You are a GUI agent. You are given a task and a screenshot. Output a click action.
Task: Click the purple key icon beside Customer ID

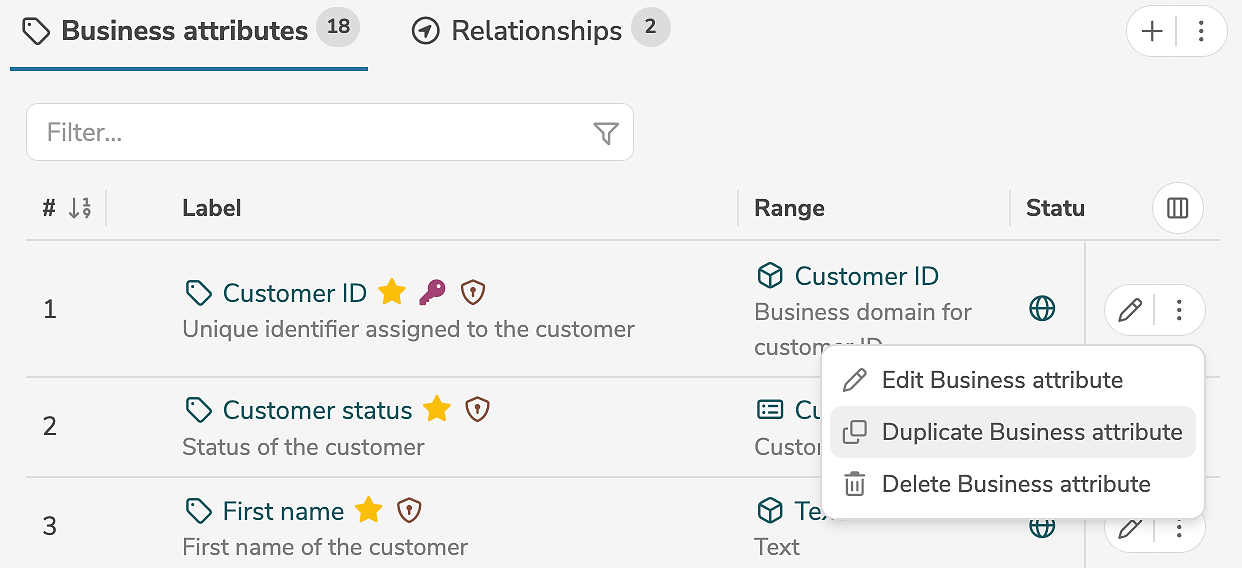click(432, 292)
